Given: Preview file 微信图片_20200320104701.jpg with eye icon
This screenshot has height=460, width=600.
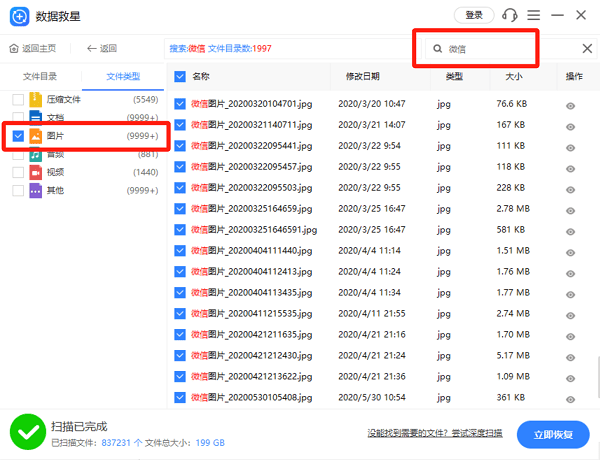Looking at the screenshot, I should (571, 104).
